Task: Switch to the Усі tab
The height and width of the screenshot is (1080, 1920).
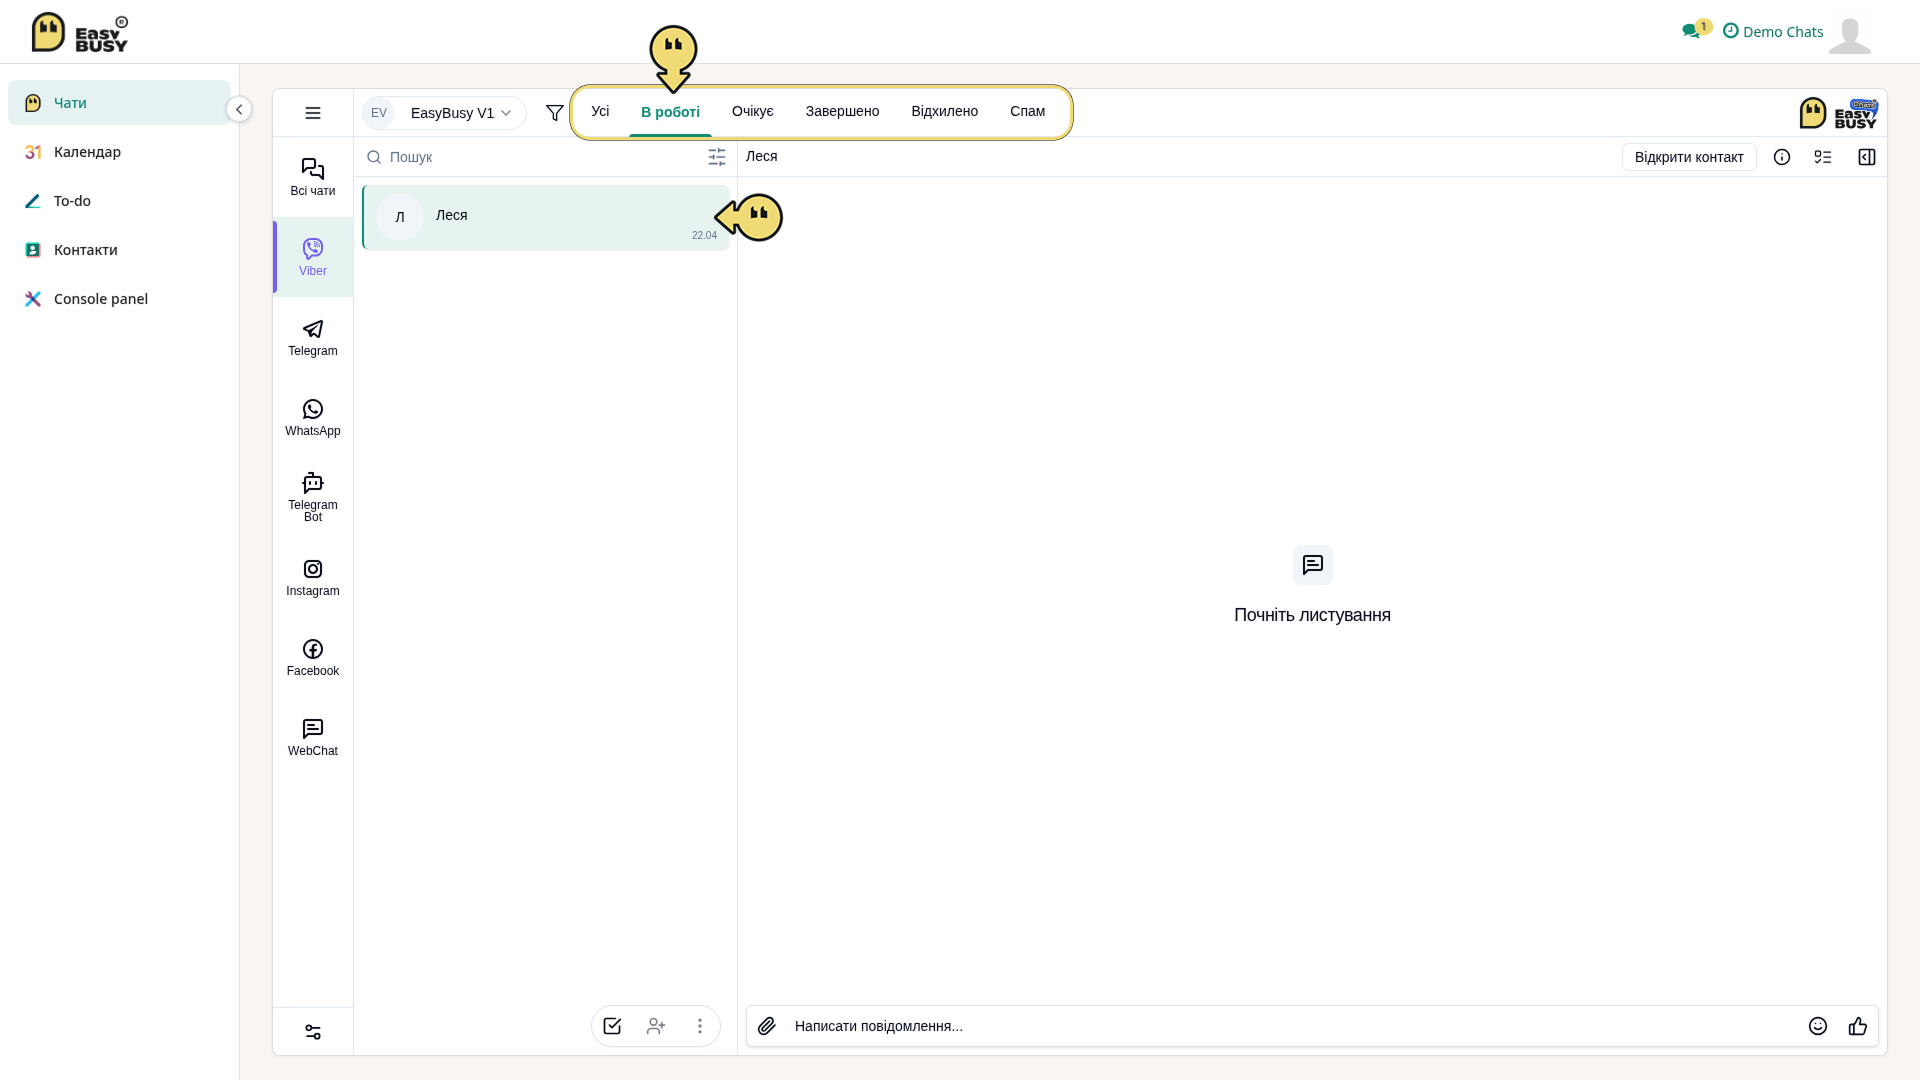Action: click(600, 111)
